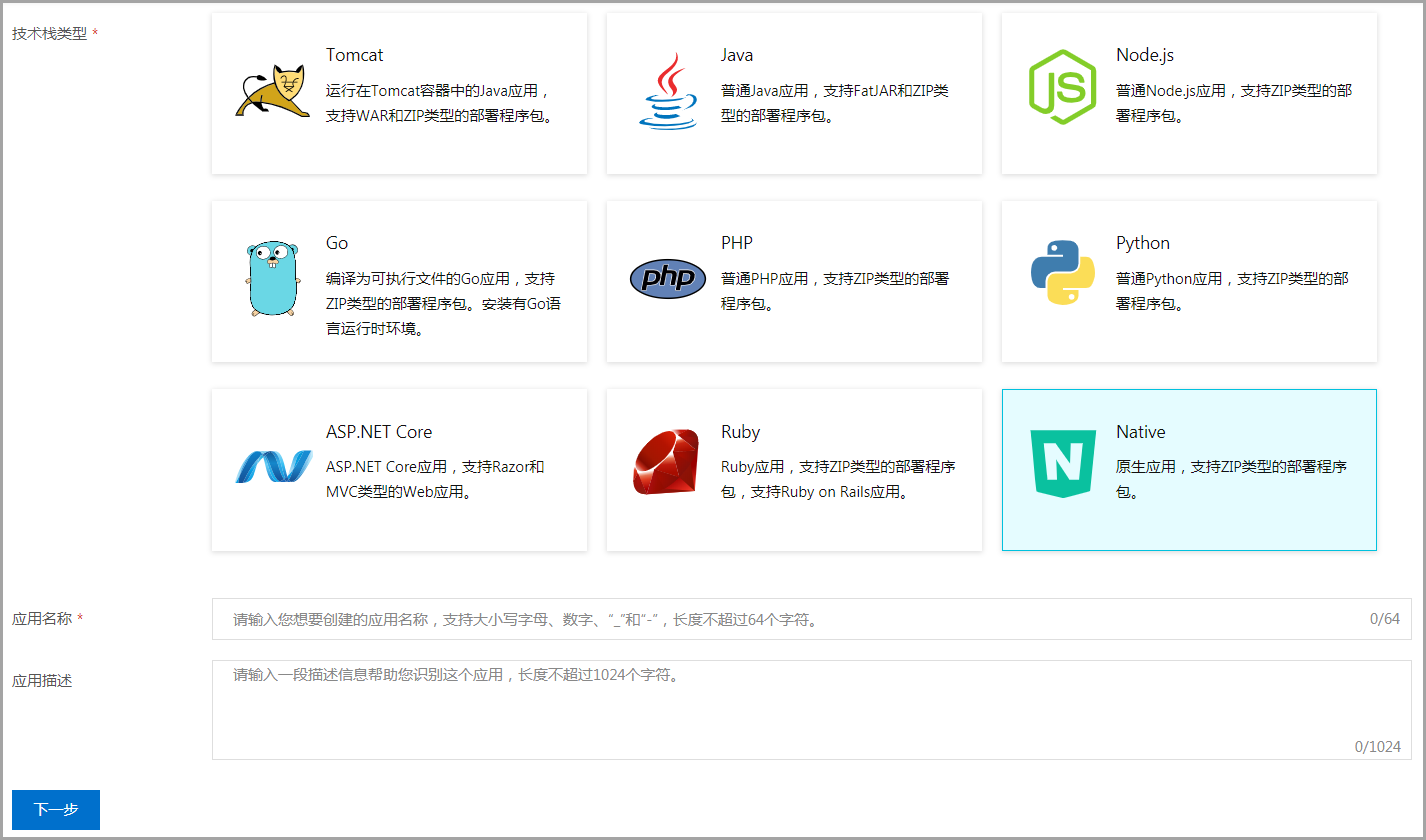Select the Tomcat technology stack title
The image size is (1426, 840).
pyautogui.click(x=354, y=55)
